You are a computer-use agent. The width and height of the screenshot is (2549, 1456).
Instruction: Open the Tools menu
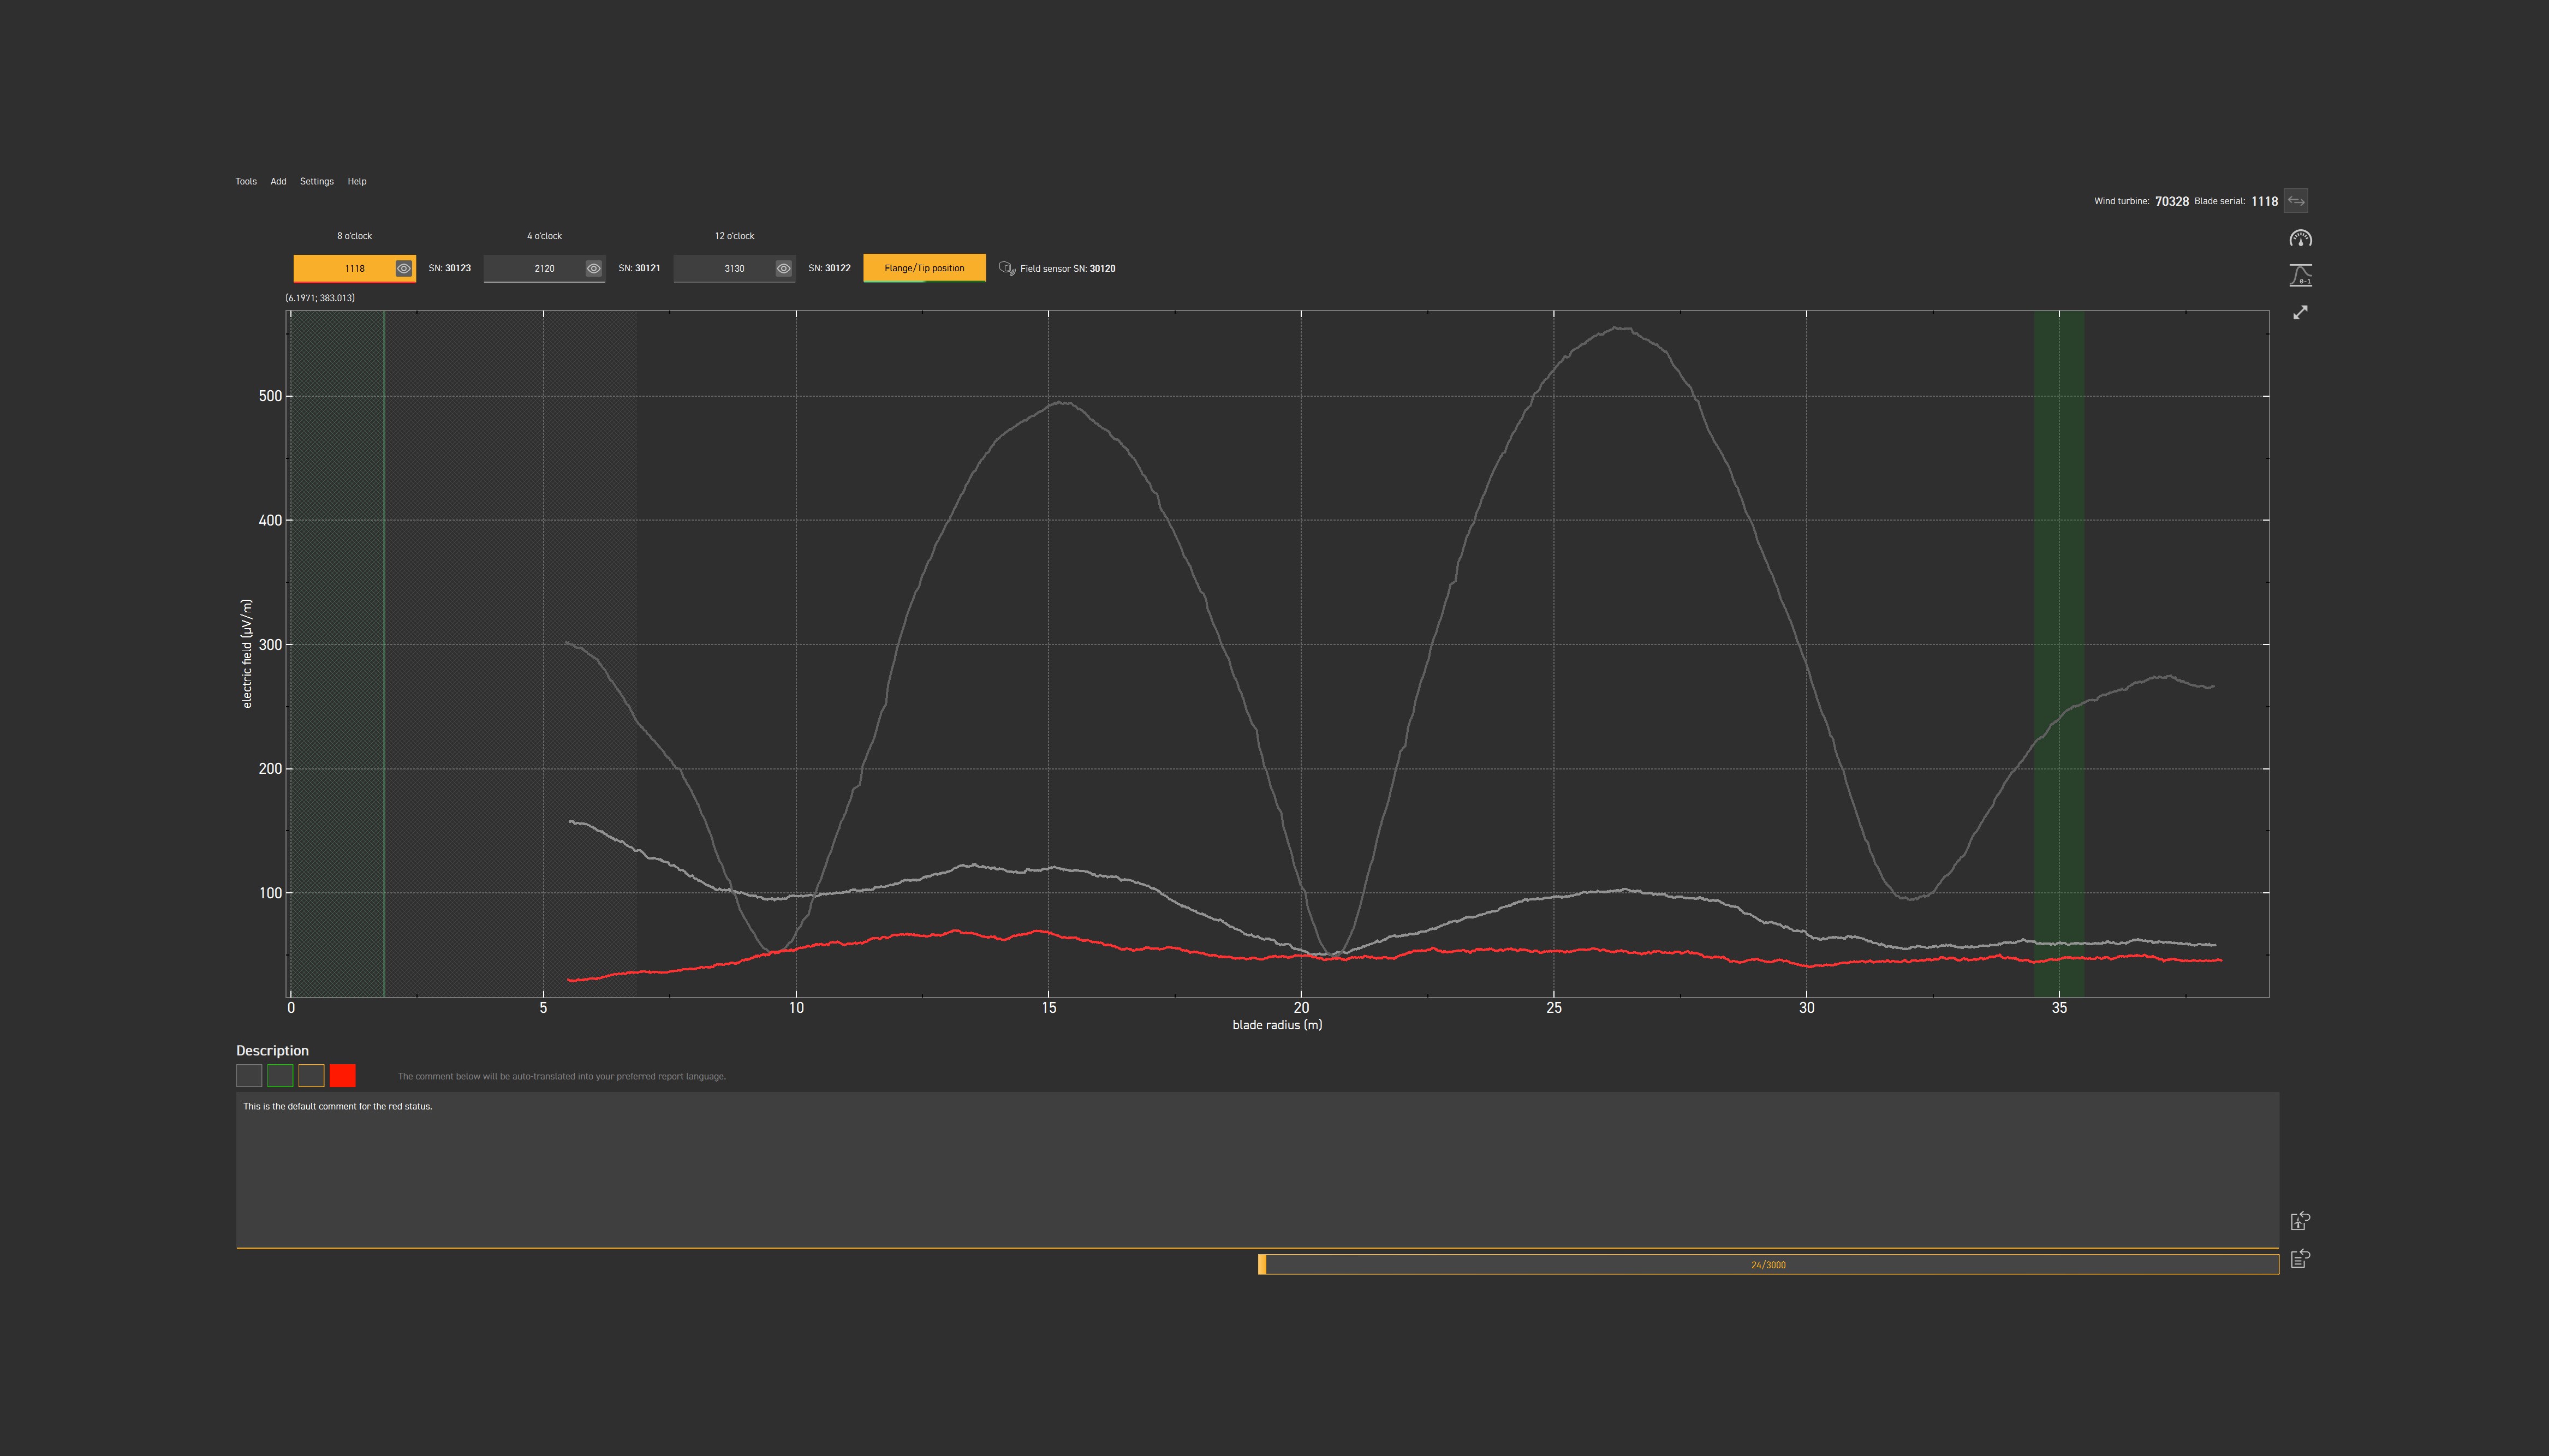pos(246,181)
